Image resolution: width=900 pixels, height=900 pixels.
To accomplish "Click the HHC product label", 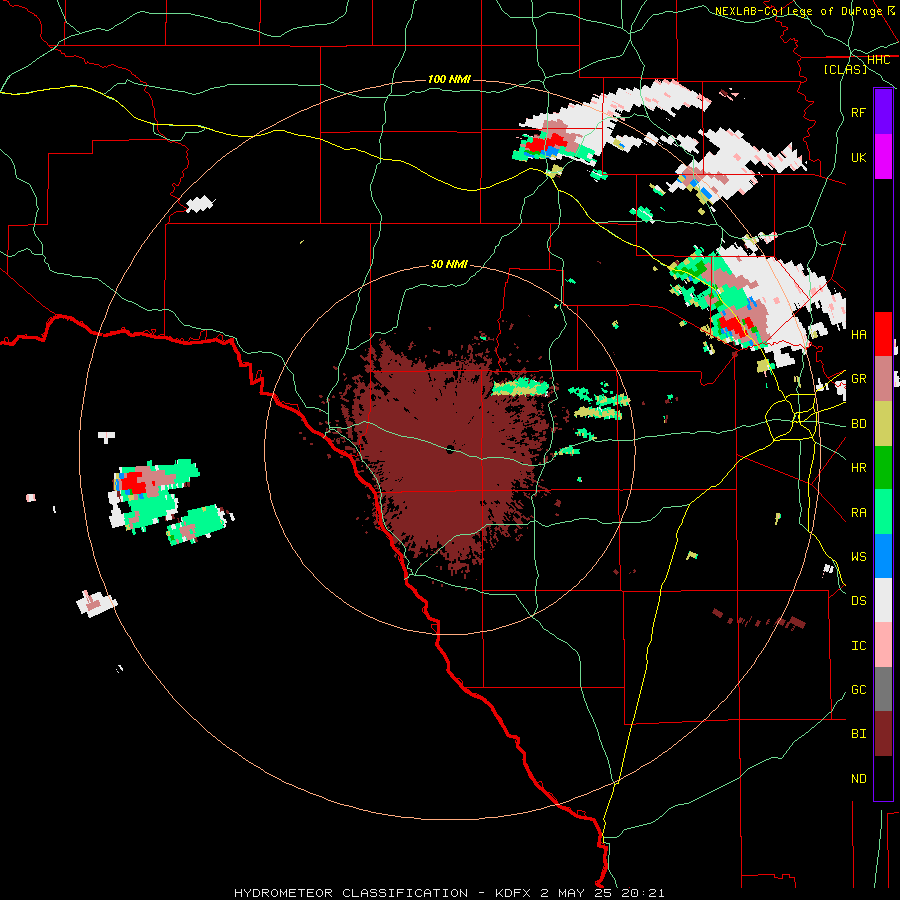I will click(878, 60).
